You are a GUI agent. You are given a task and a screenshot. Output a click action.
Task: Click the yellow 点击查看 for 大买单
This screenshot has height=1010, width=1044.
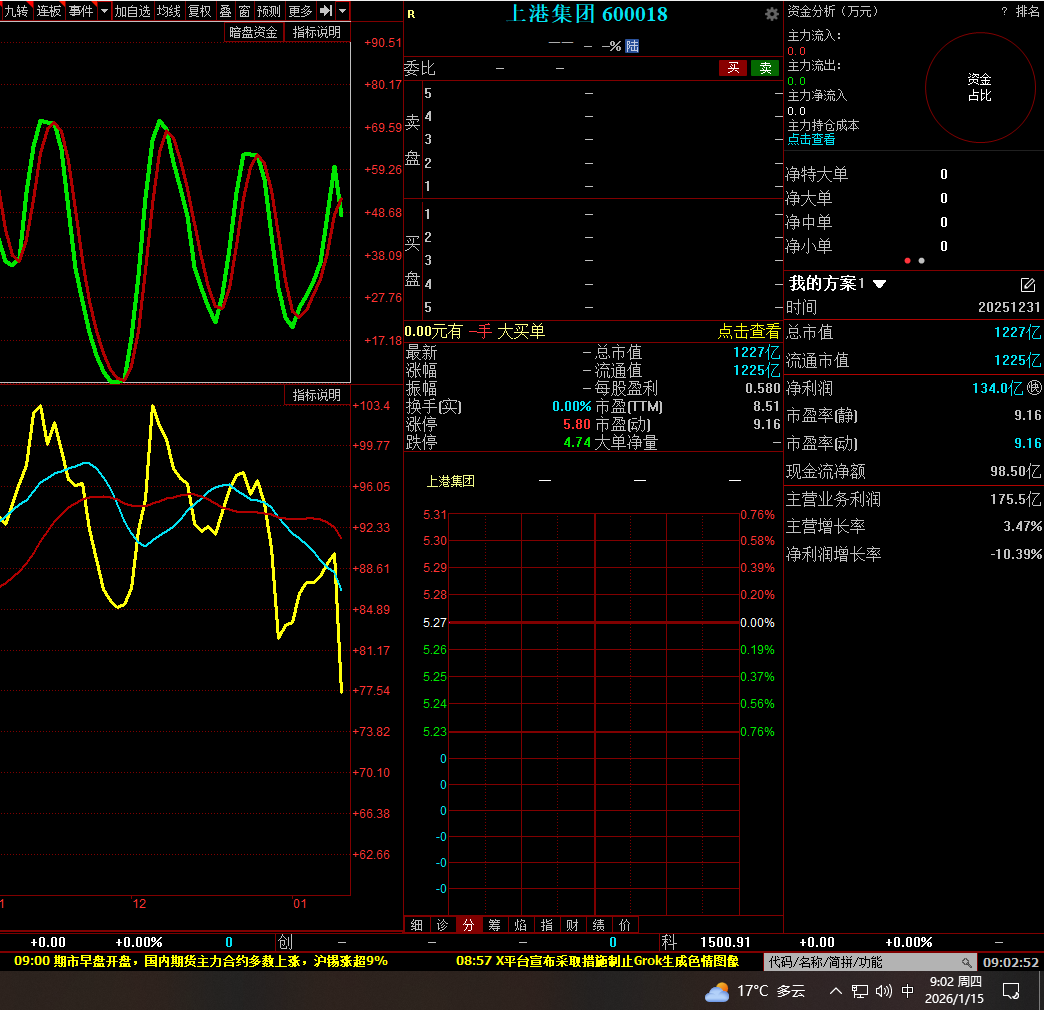tap(748, 331)
